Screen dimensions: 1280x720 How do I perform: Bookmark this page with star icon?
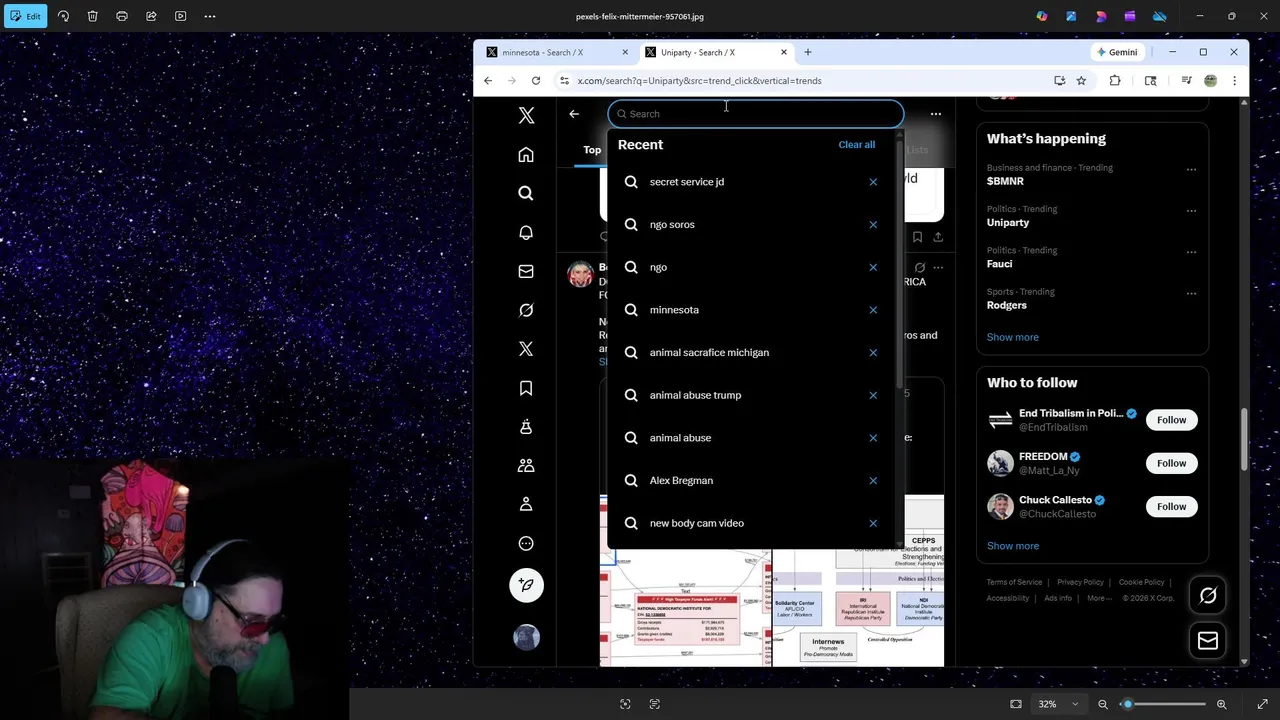click(1081, 81)
